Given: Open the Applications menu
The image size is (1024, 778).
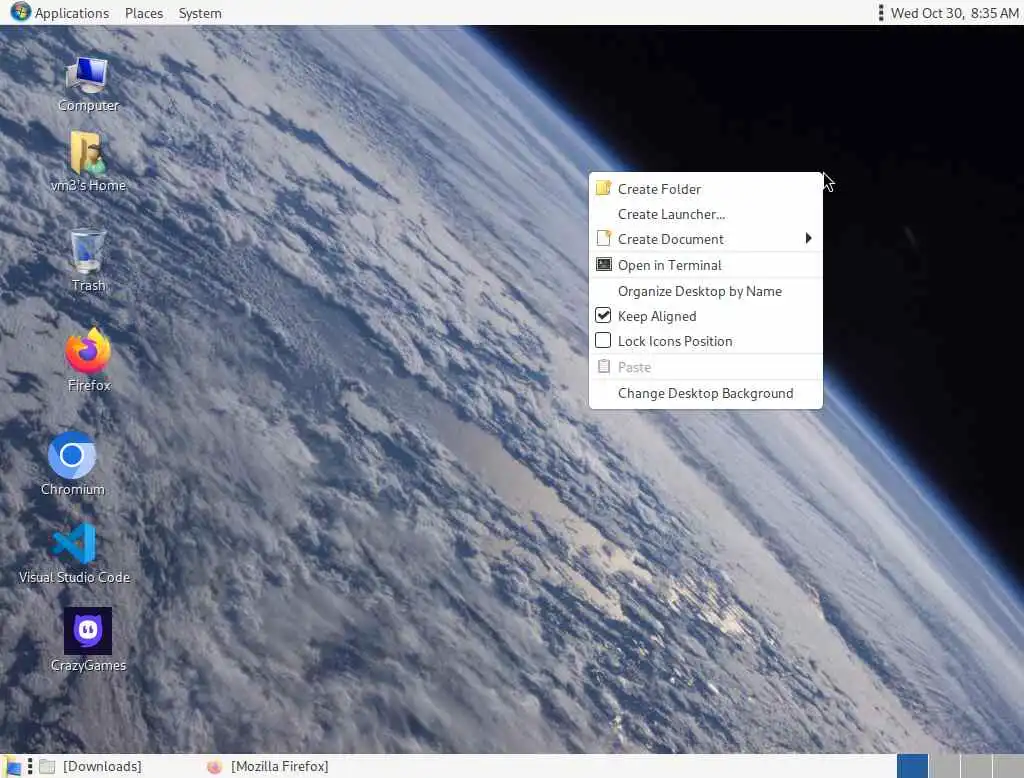Looking at the screenshot, I should (71, 13).
